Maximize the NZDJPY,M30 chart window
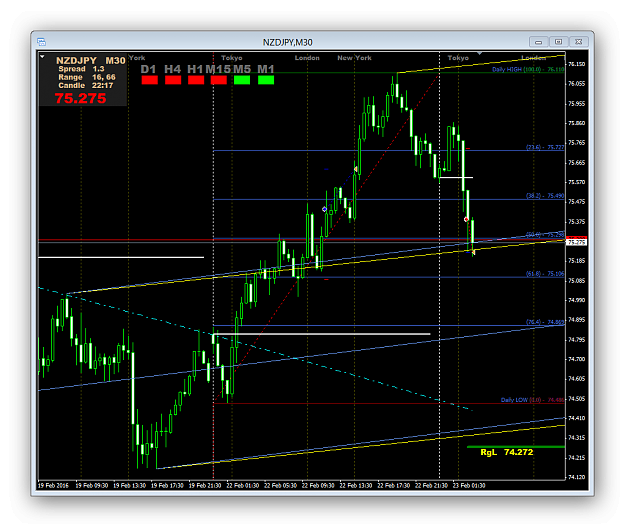The height and width of the screenshot is (527, 625). 558,42
